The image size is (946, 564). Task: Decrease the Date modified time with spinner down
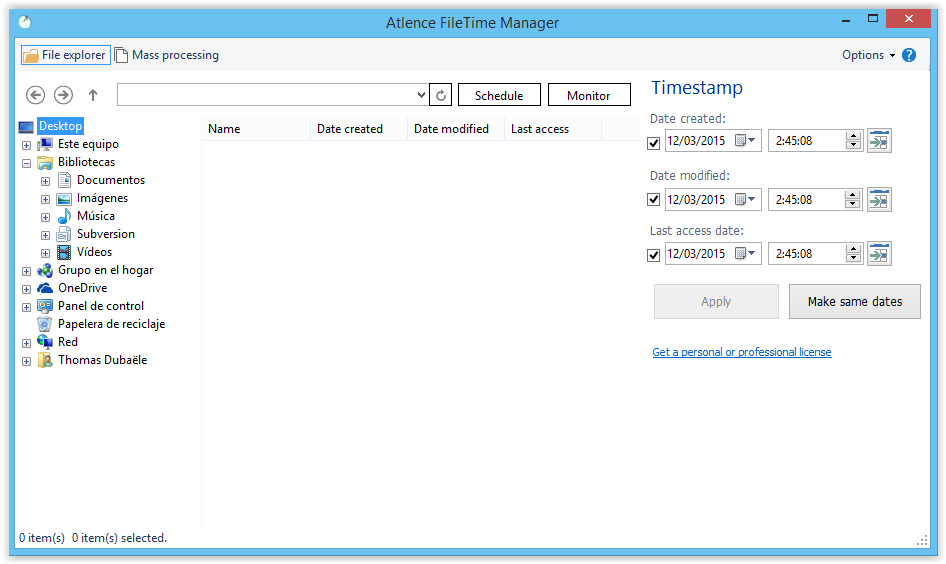(853, 204)
